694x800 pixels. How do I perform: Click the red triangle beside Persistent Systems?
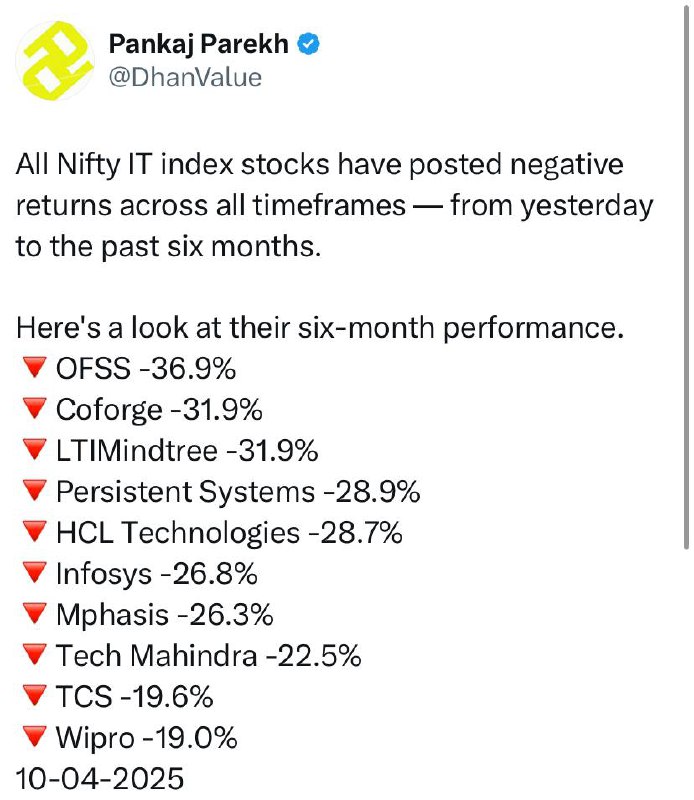35,491
